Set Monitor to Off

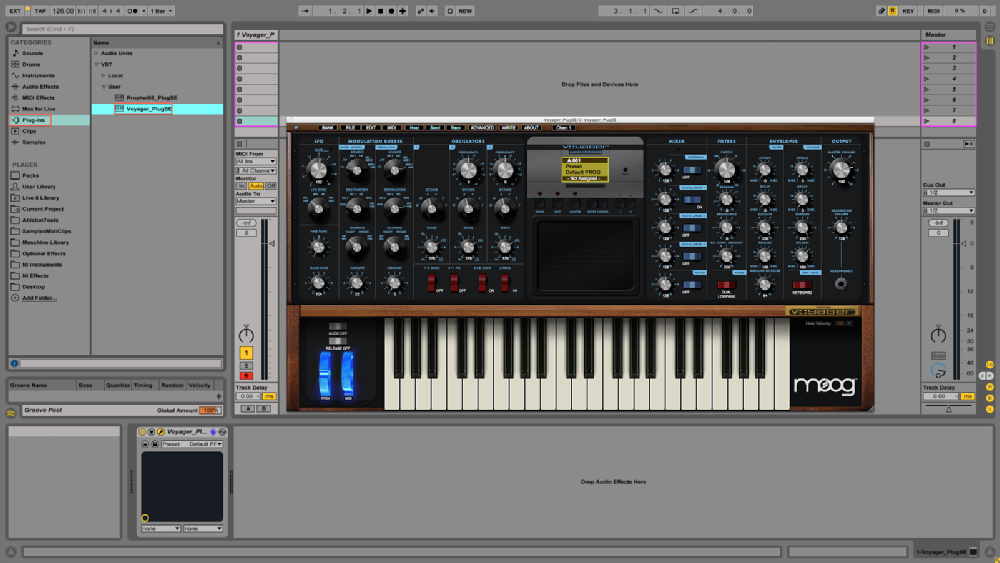pyautogui.click(x=271, y=186)
